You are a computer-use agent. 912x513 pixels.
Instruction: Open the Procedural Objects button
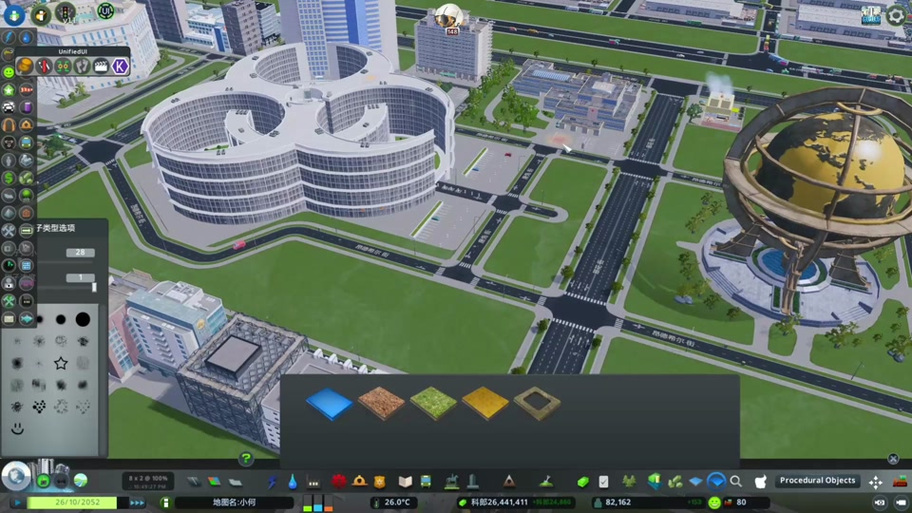click(817, 480)
